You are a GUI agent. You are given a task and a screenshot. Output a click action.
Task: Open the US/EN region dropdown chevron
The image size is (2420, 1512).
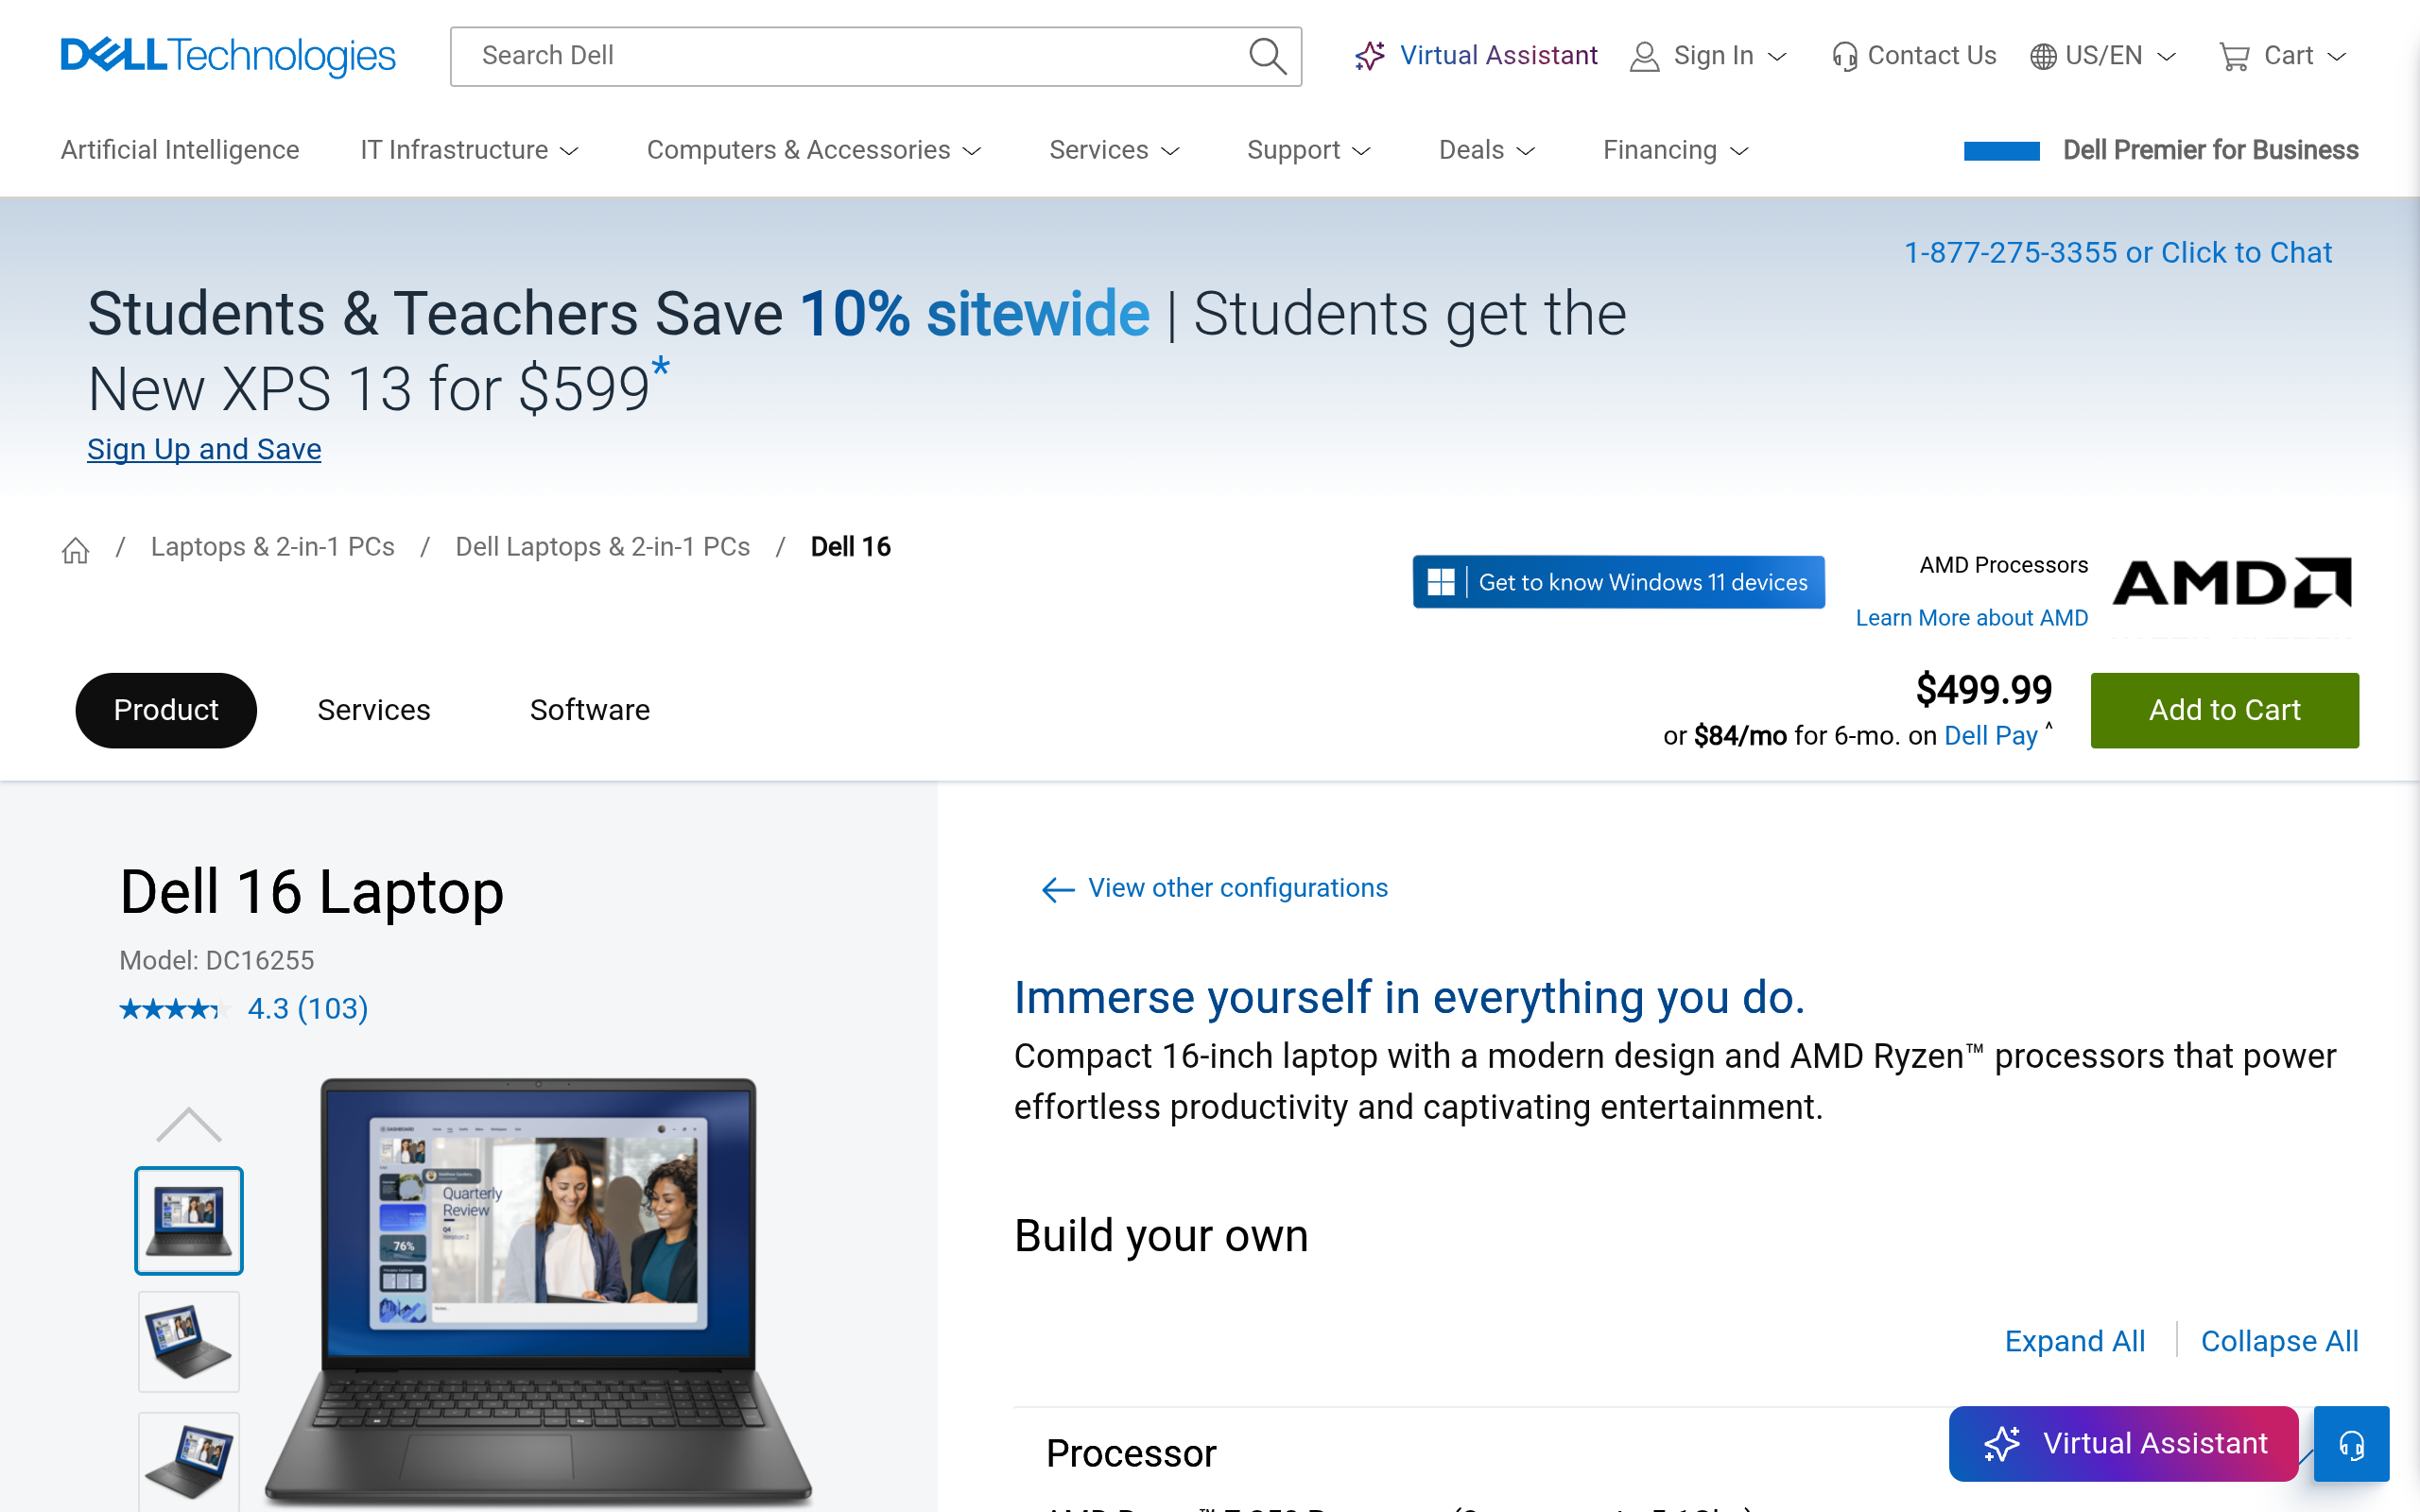[x=2166, y=57]
